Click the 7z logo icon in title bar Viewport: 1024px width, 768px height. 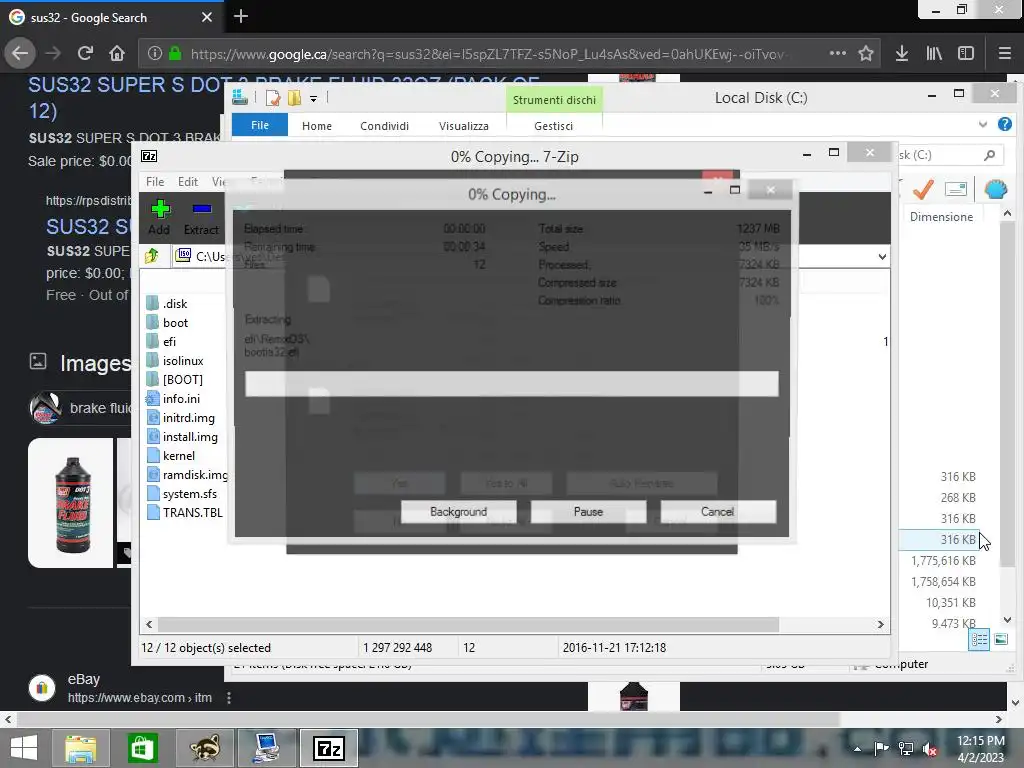[x=149, y=156]
